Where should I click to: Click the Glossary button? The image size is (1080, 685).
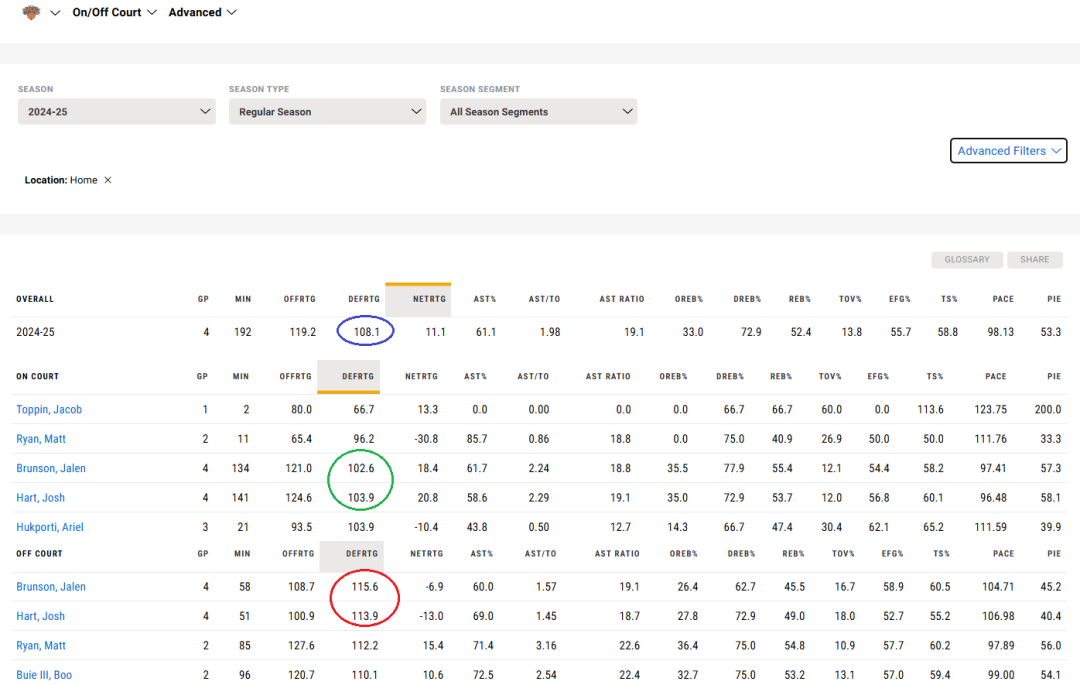coord(967,260)
